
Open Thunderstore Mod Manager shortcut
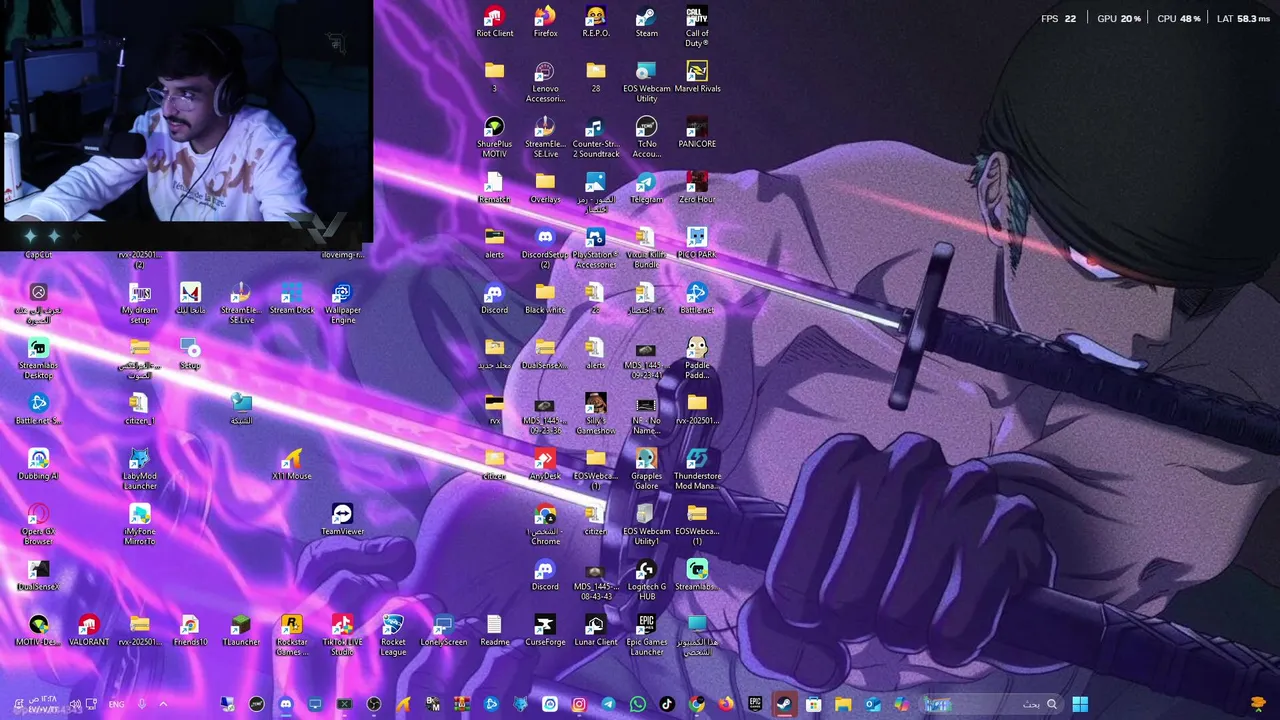coord(697,469)
